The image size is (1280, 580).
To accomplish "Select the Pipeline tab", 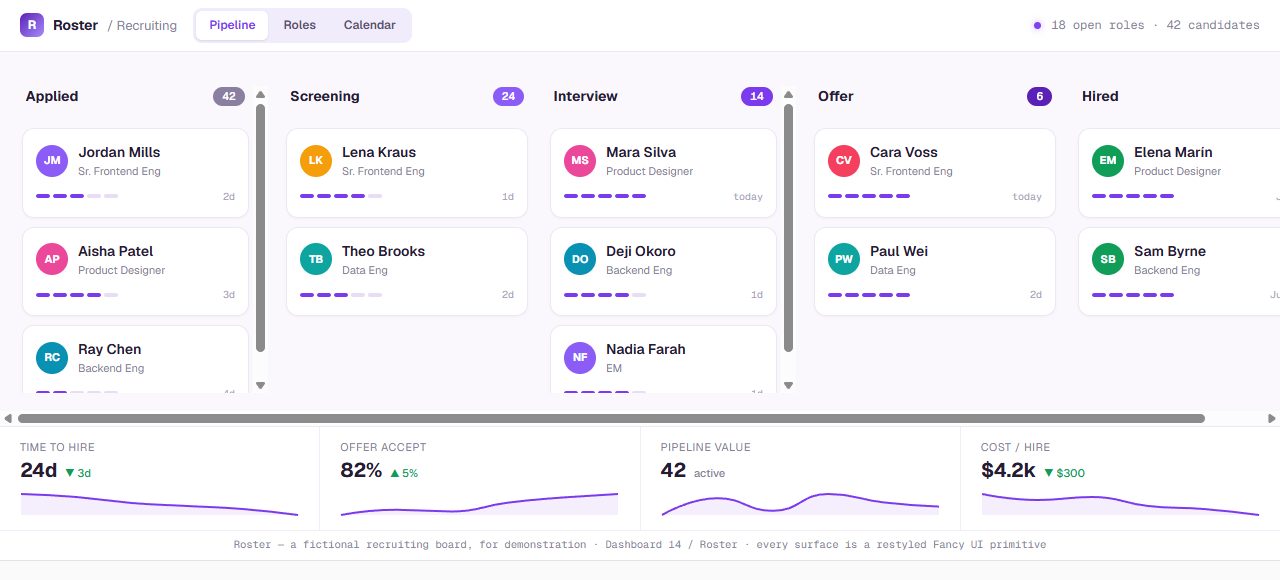I will [x=232, y=25].
